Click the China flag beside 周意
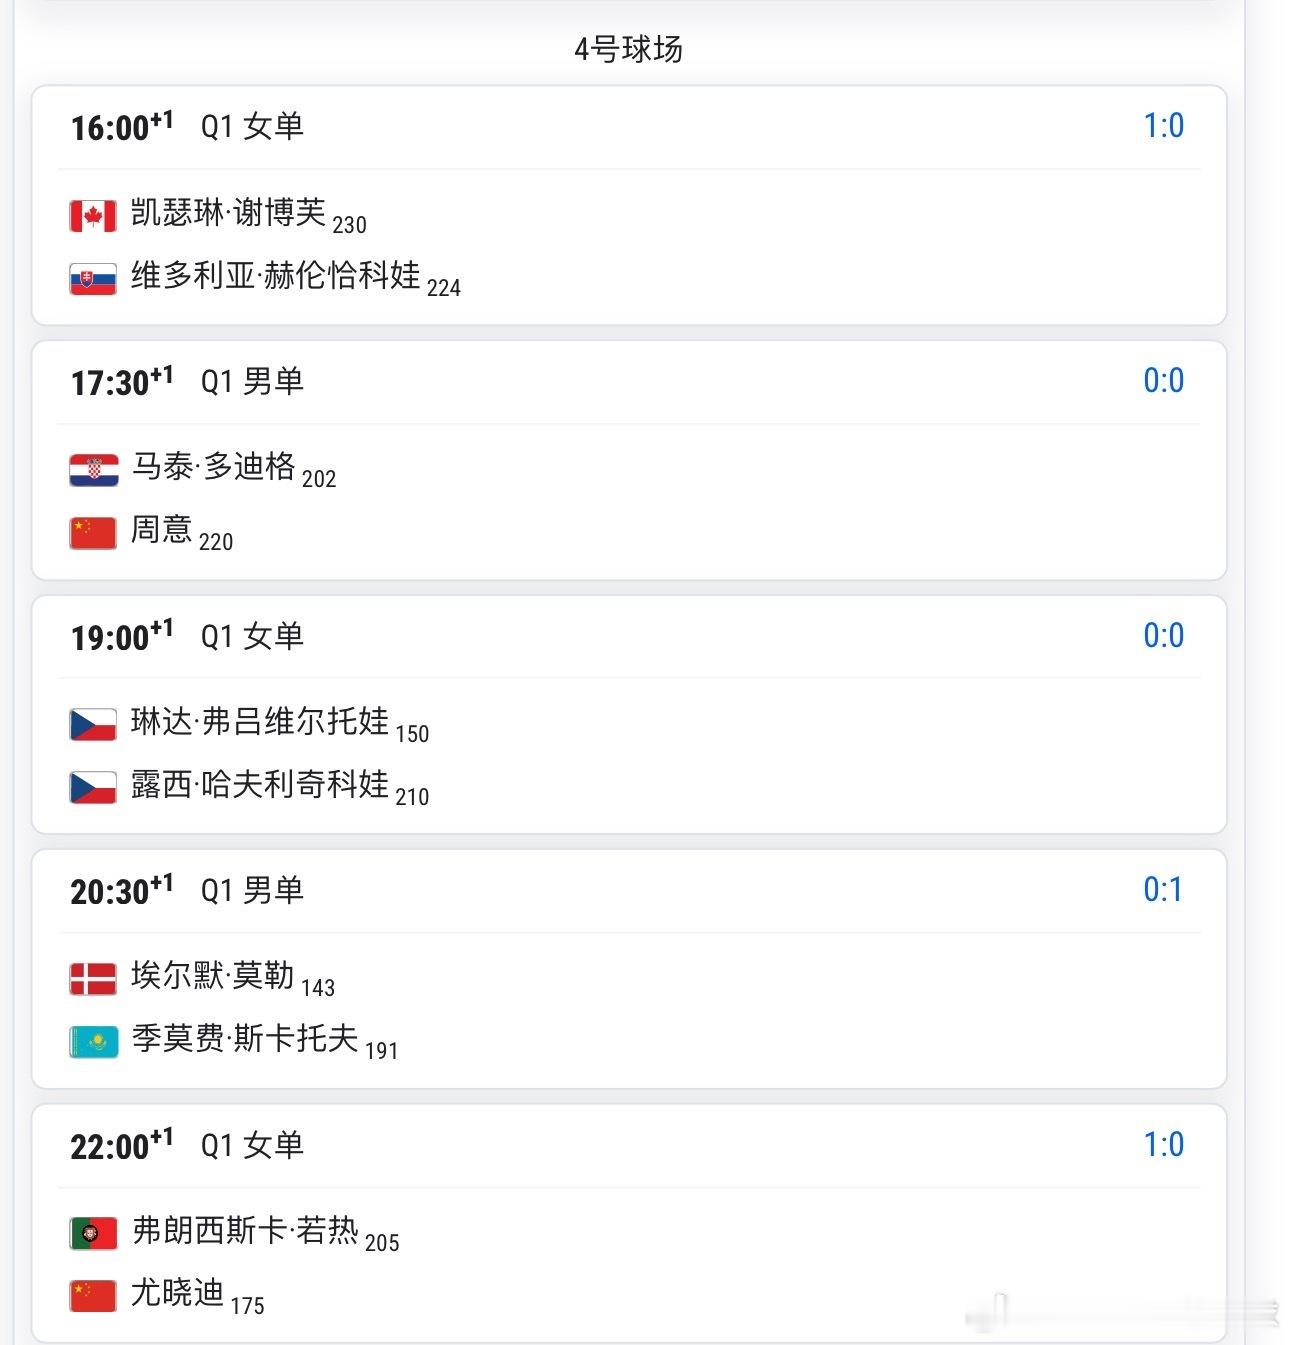 click(93, 533)
